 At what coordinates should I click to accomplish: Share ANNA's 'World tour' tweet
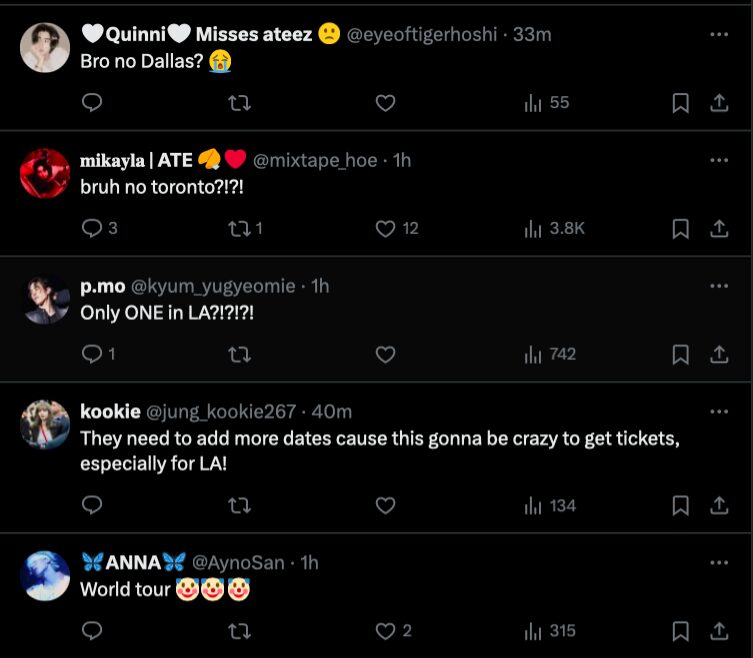tap(718, 631)
